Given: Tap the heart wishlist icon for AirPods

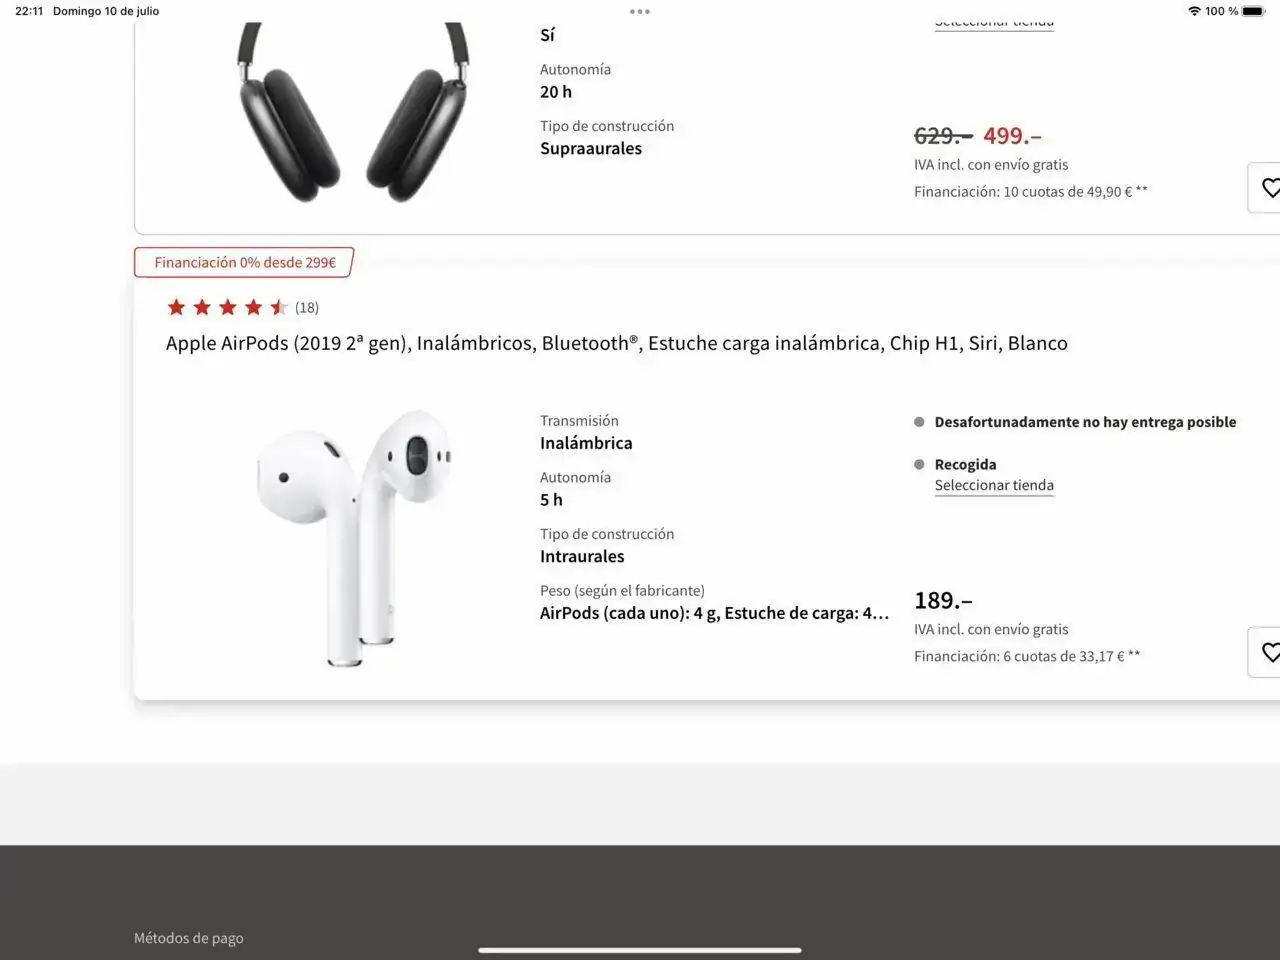Looking at the screenshot, I should point(1269,652).
